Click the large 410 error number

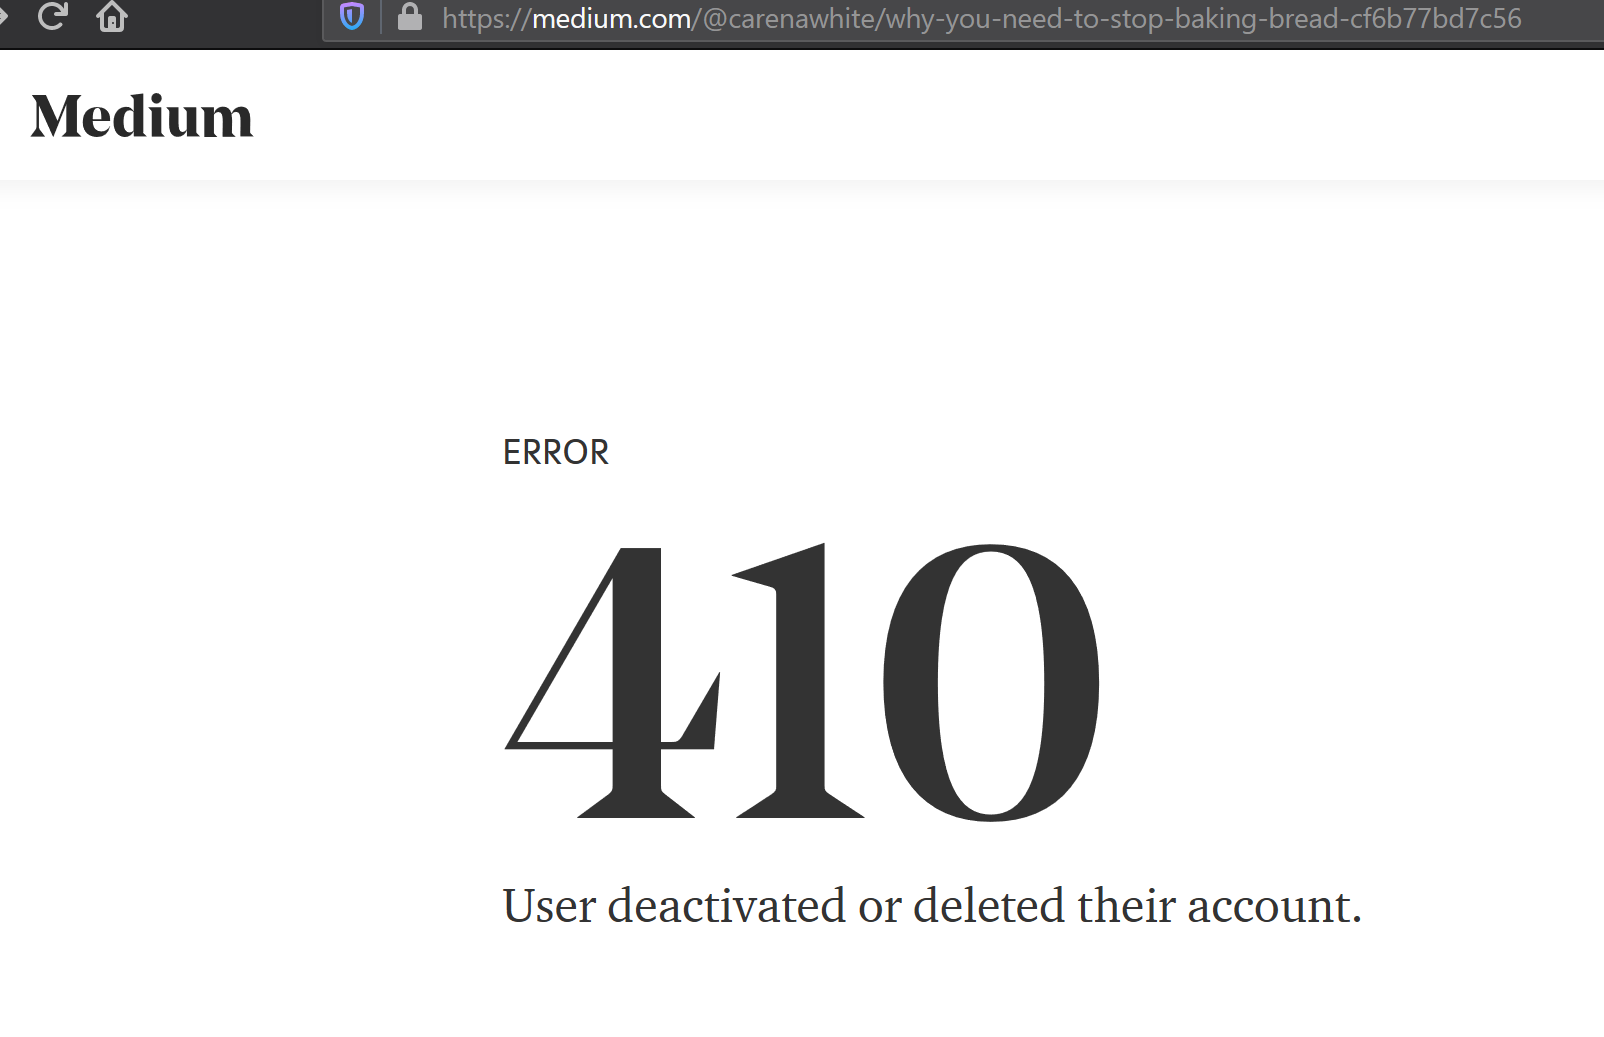pos(802,682)
